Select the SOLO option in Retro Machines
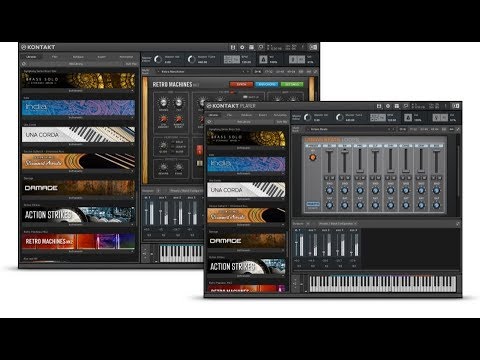480x360 pixels. coord(177,142)
